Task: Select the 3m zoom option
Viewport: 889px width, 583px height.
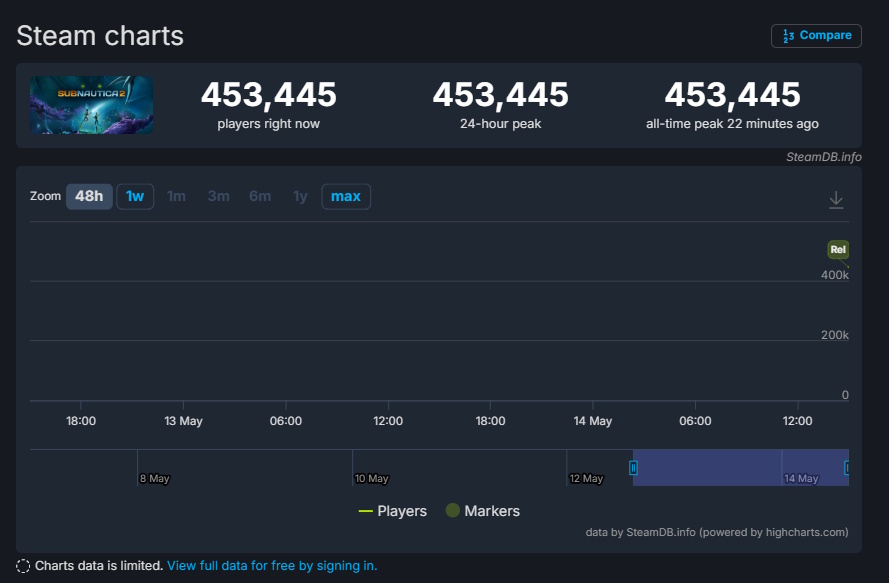Action: click(218, 196)
